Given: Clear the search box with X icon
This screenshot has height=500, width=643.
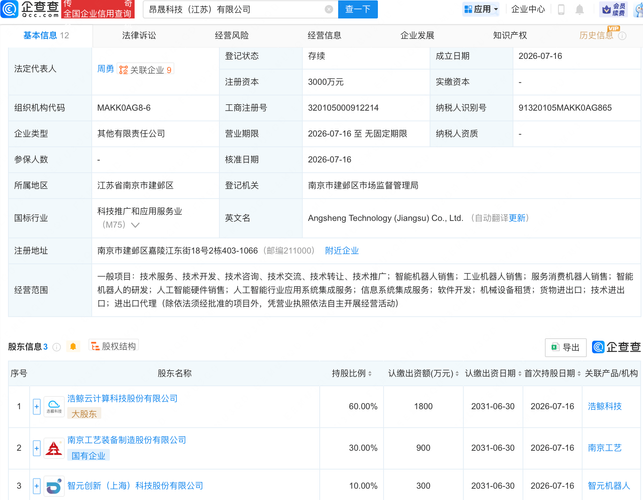Looking at the screenshot, I should coord(328,9).
